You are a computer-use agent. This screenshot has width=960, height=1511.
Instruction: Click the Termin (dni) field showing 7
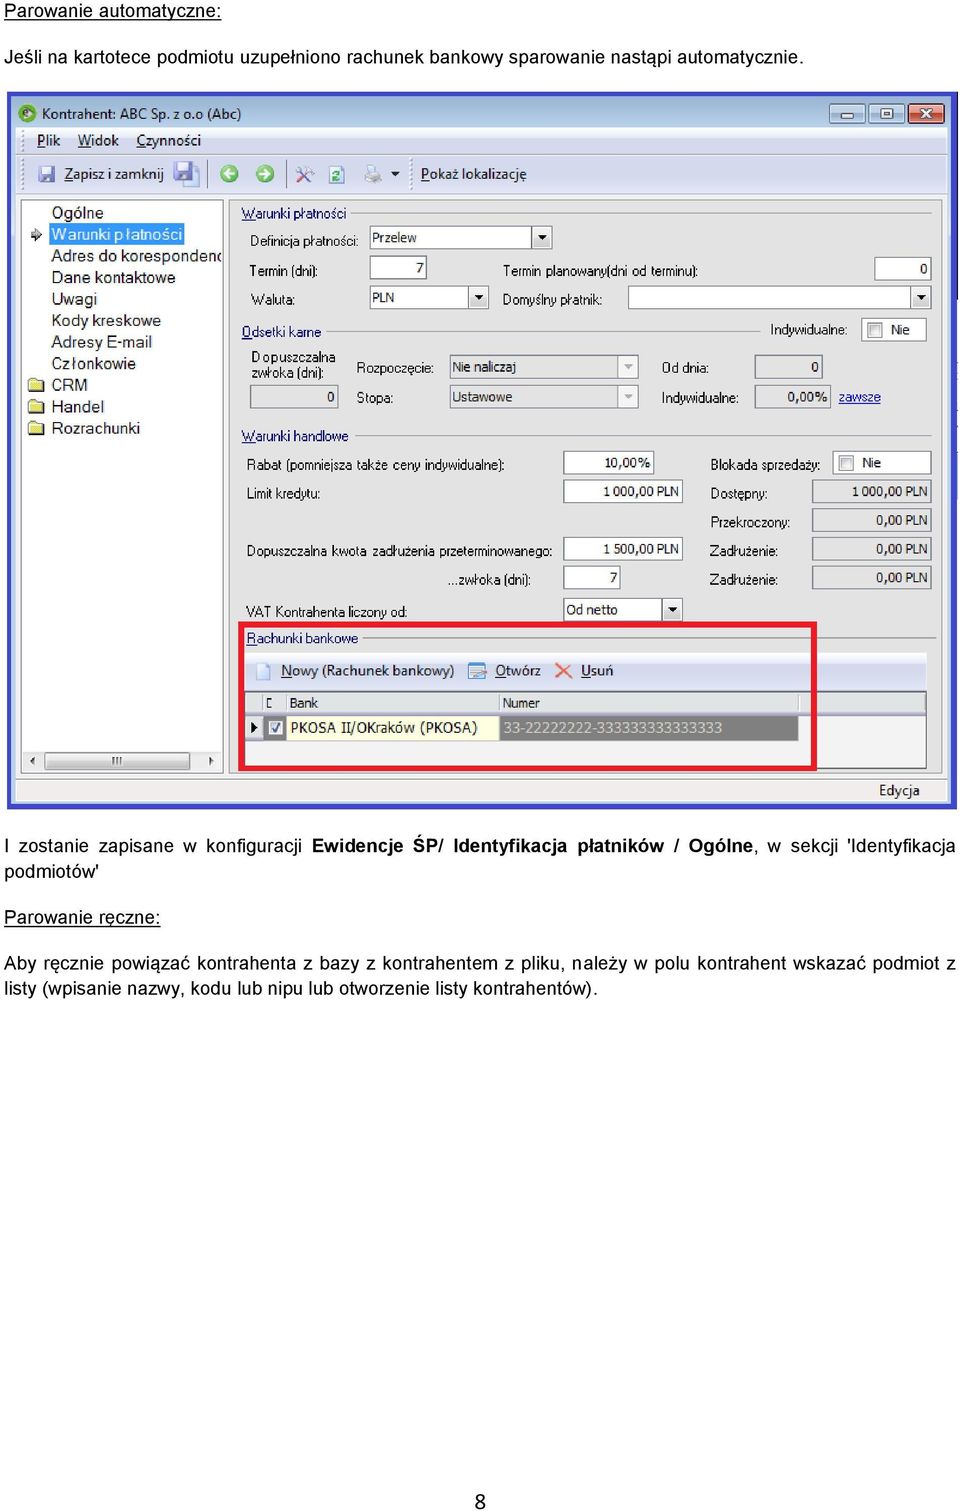(x=398, y=268)
